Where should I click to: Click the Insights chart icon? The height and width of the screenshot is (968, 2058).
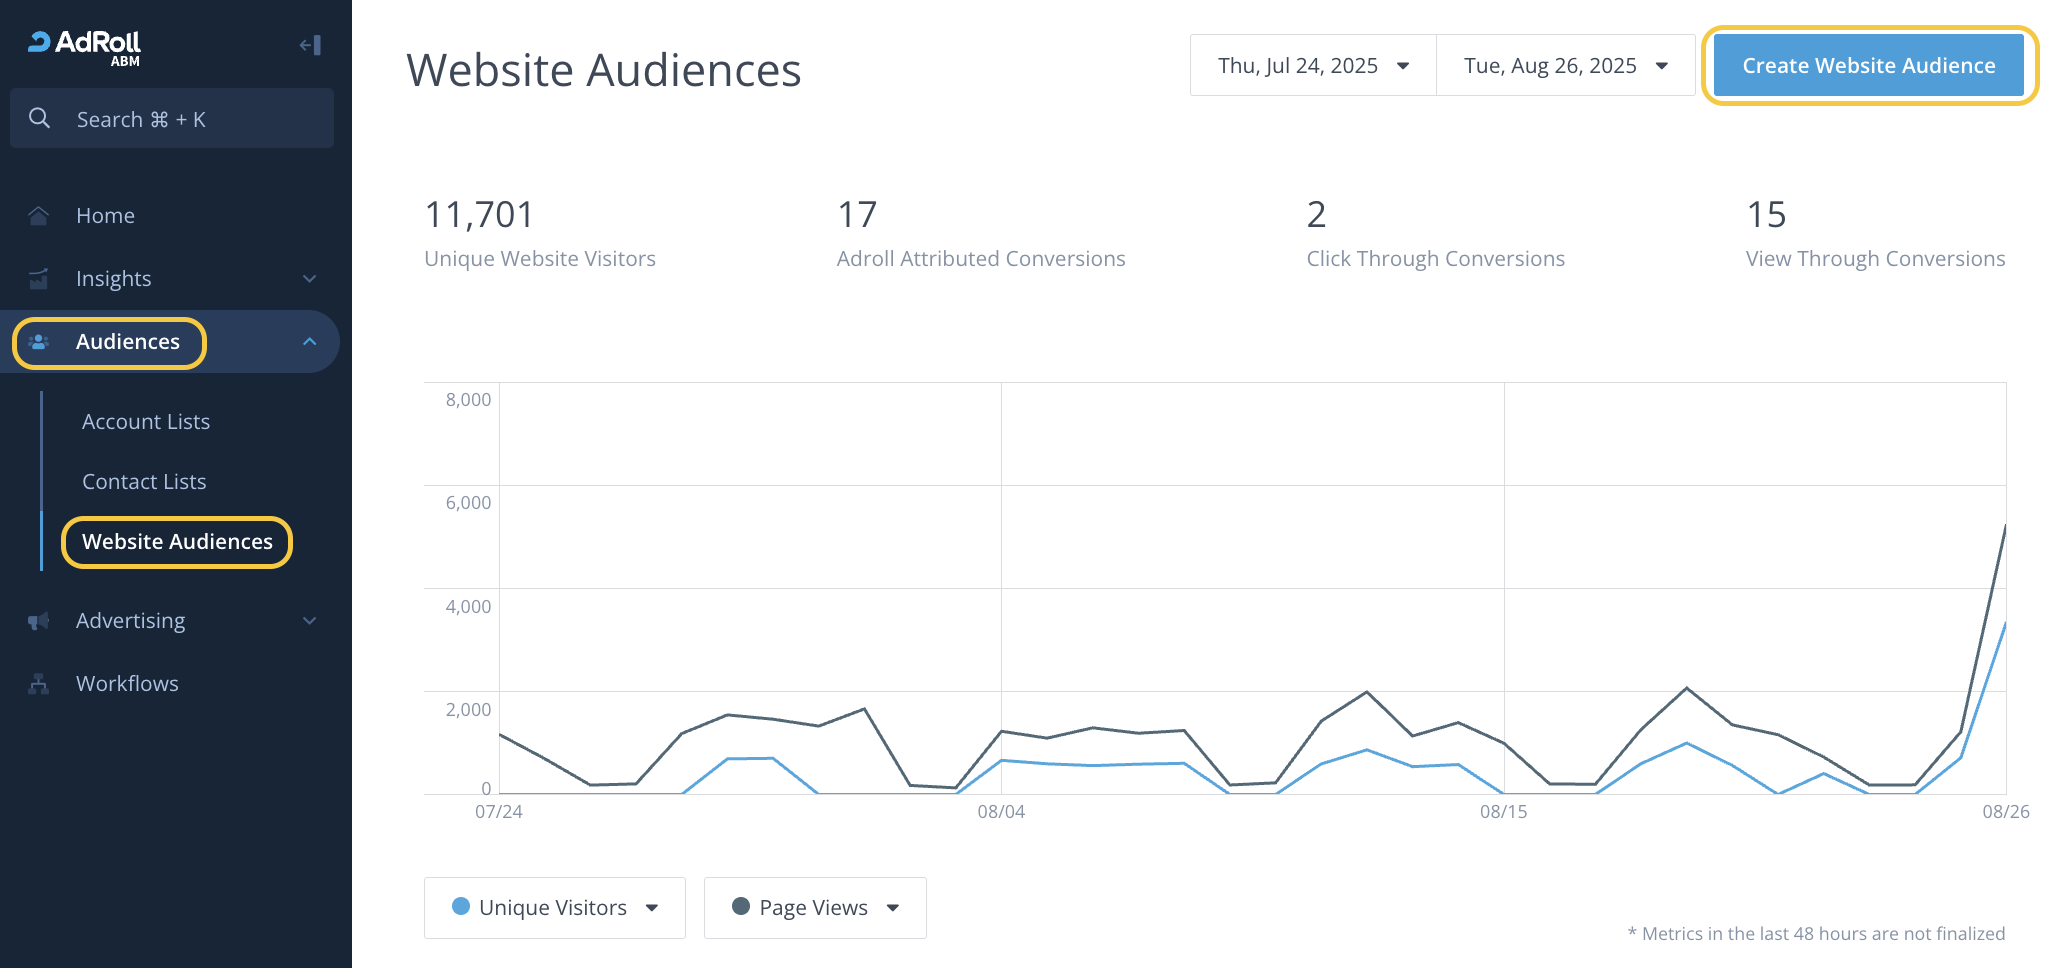pos(39,279)
